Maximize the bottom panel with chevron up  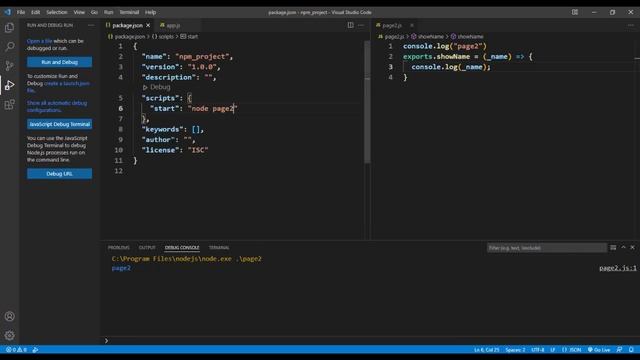pyautogui.click(x=623, y=247)
